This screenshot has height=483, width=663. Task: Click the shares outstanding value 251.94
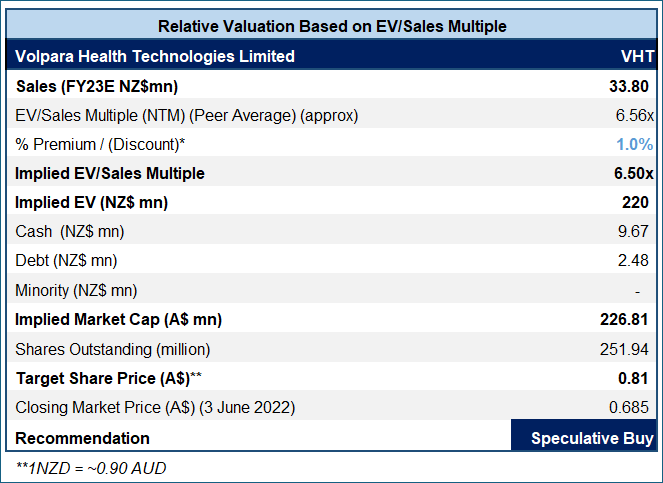tap(624, 349)
